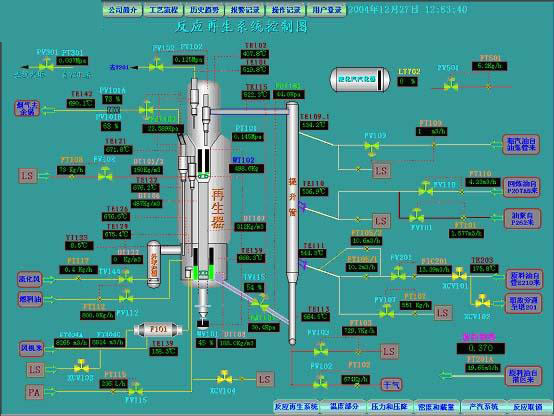Click the PA air source box
554x416 pixels.
click(34, 392)
